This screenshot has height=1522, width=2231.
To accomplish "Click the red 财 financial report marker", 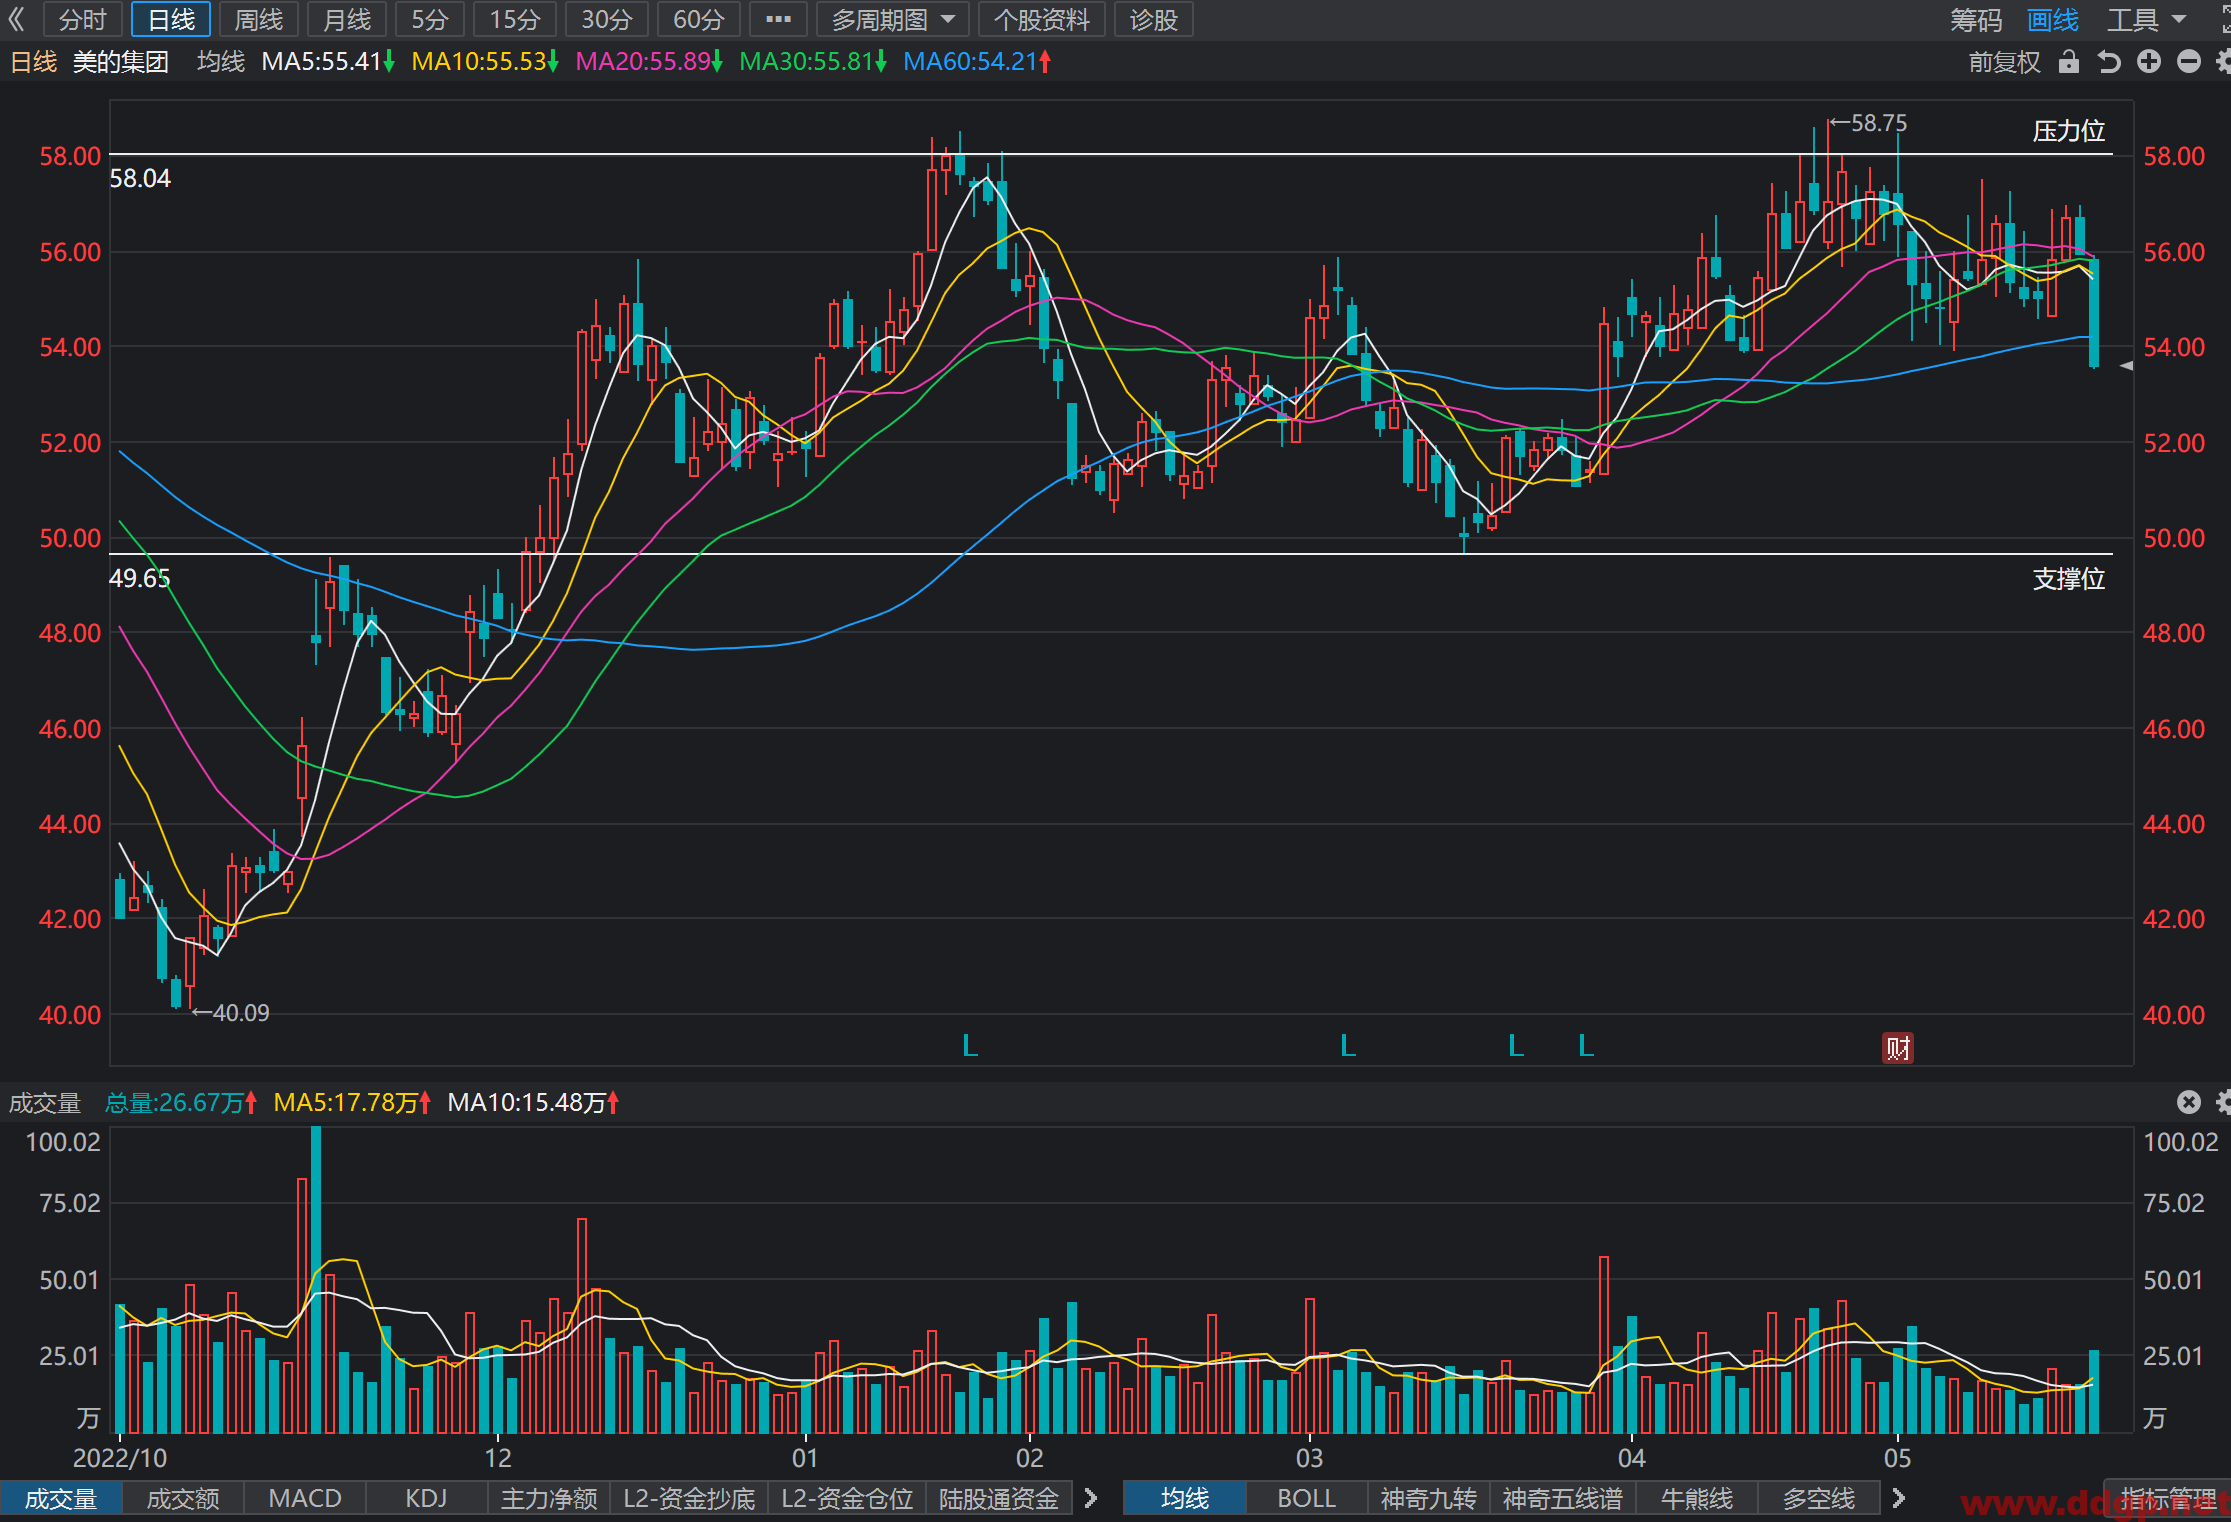I will pyautogui.click(x=1898, y=1047).
